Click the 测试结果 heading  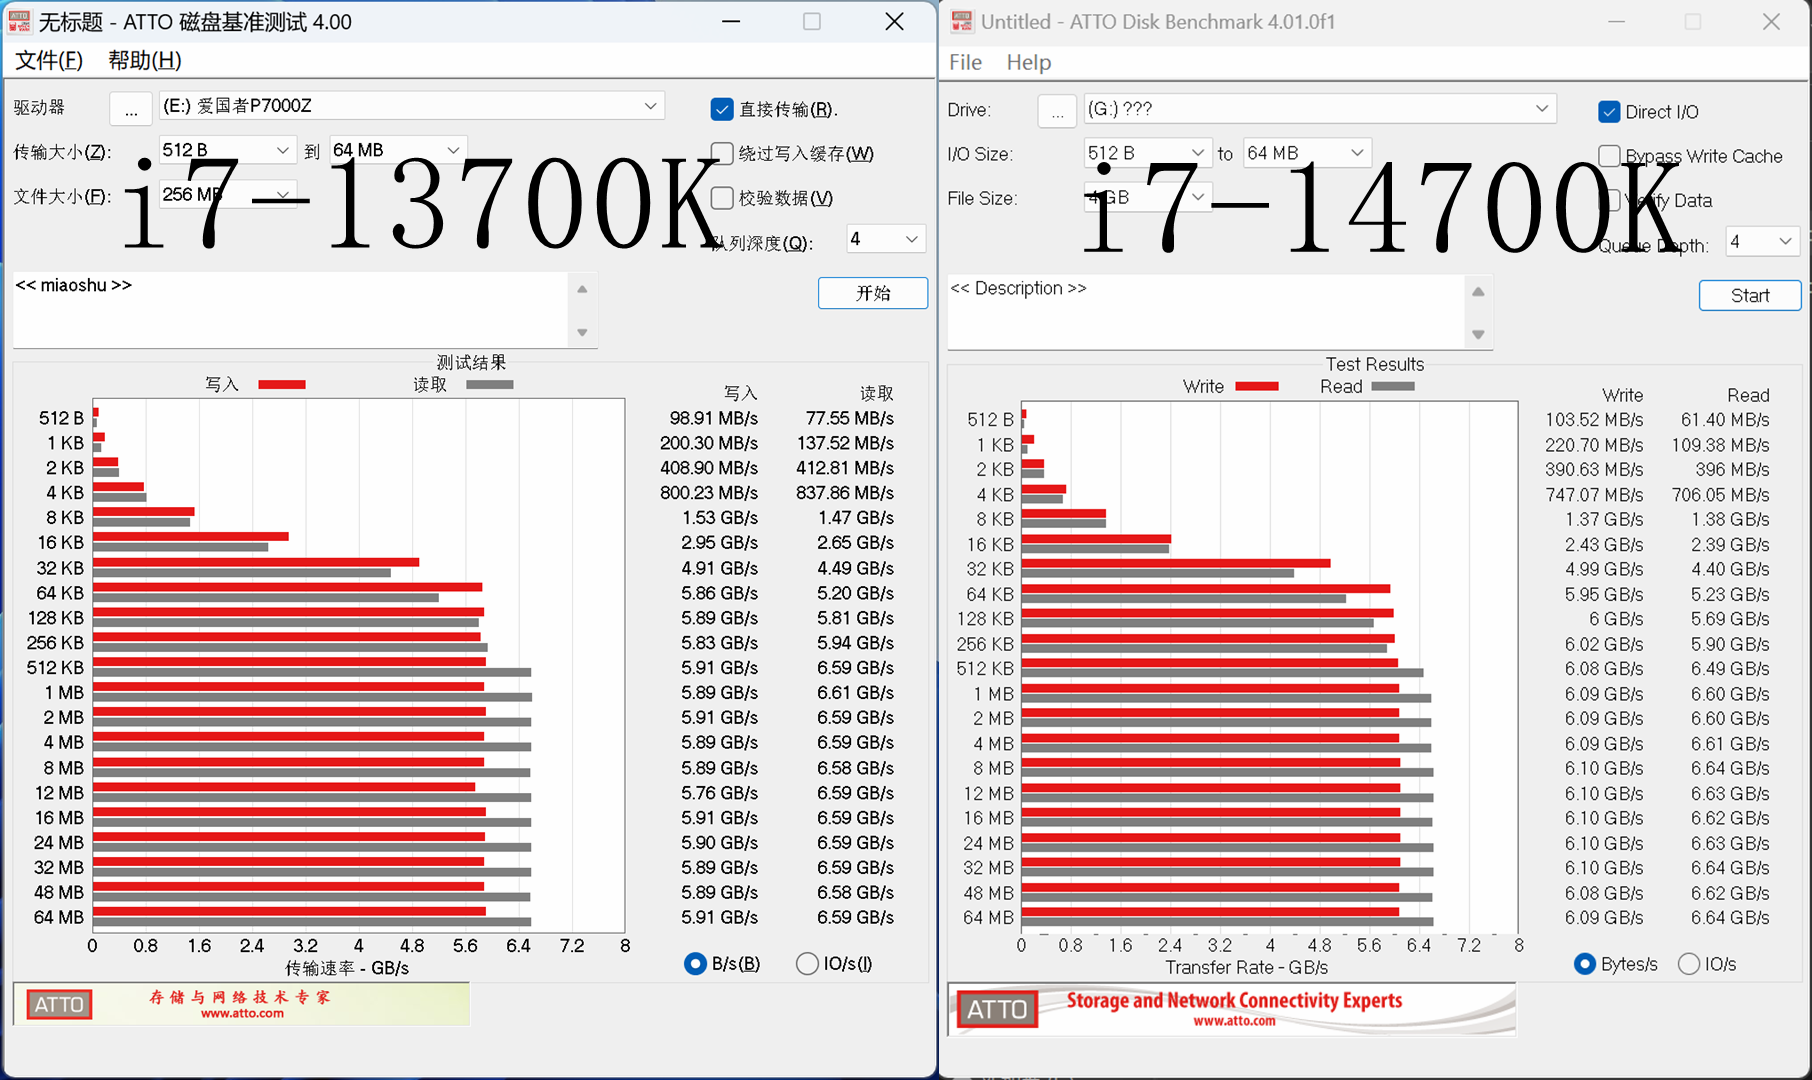471,362
